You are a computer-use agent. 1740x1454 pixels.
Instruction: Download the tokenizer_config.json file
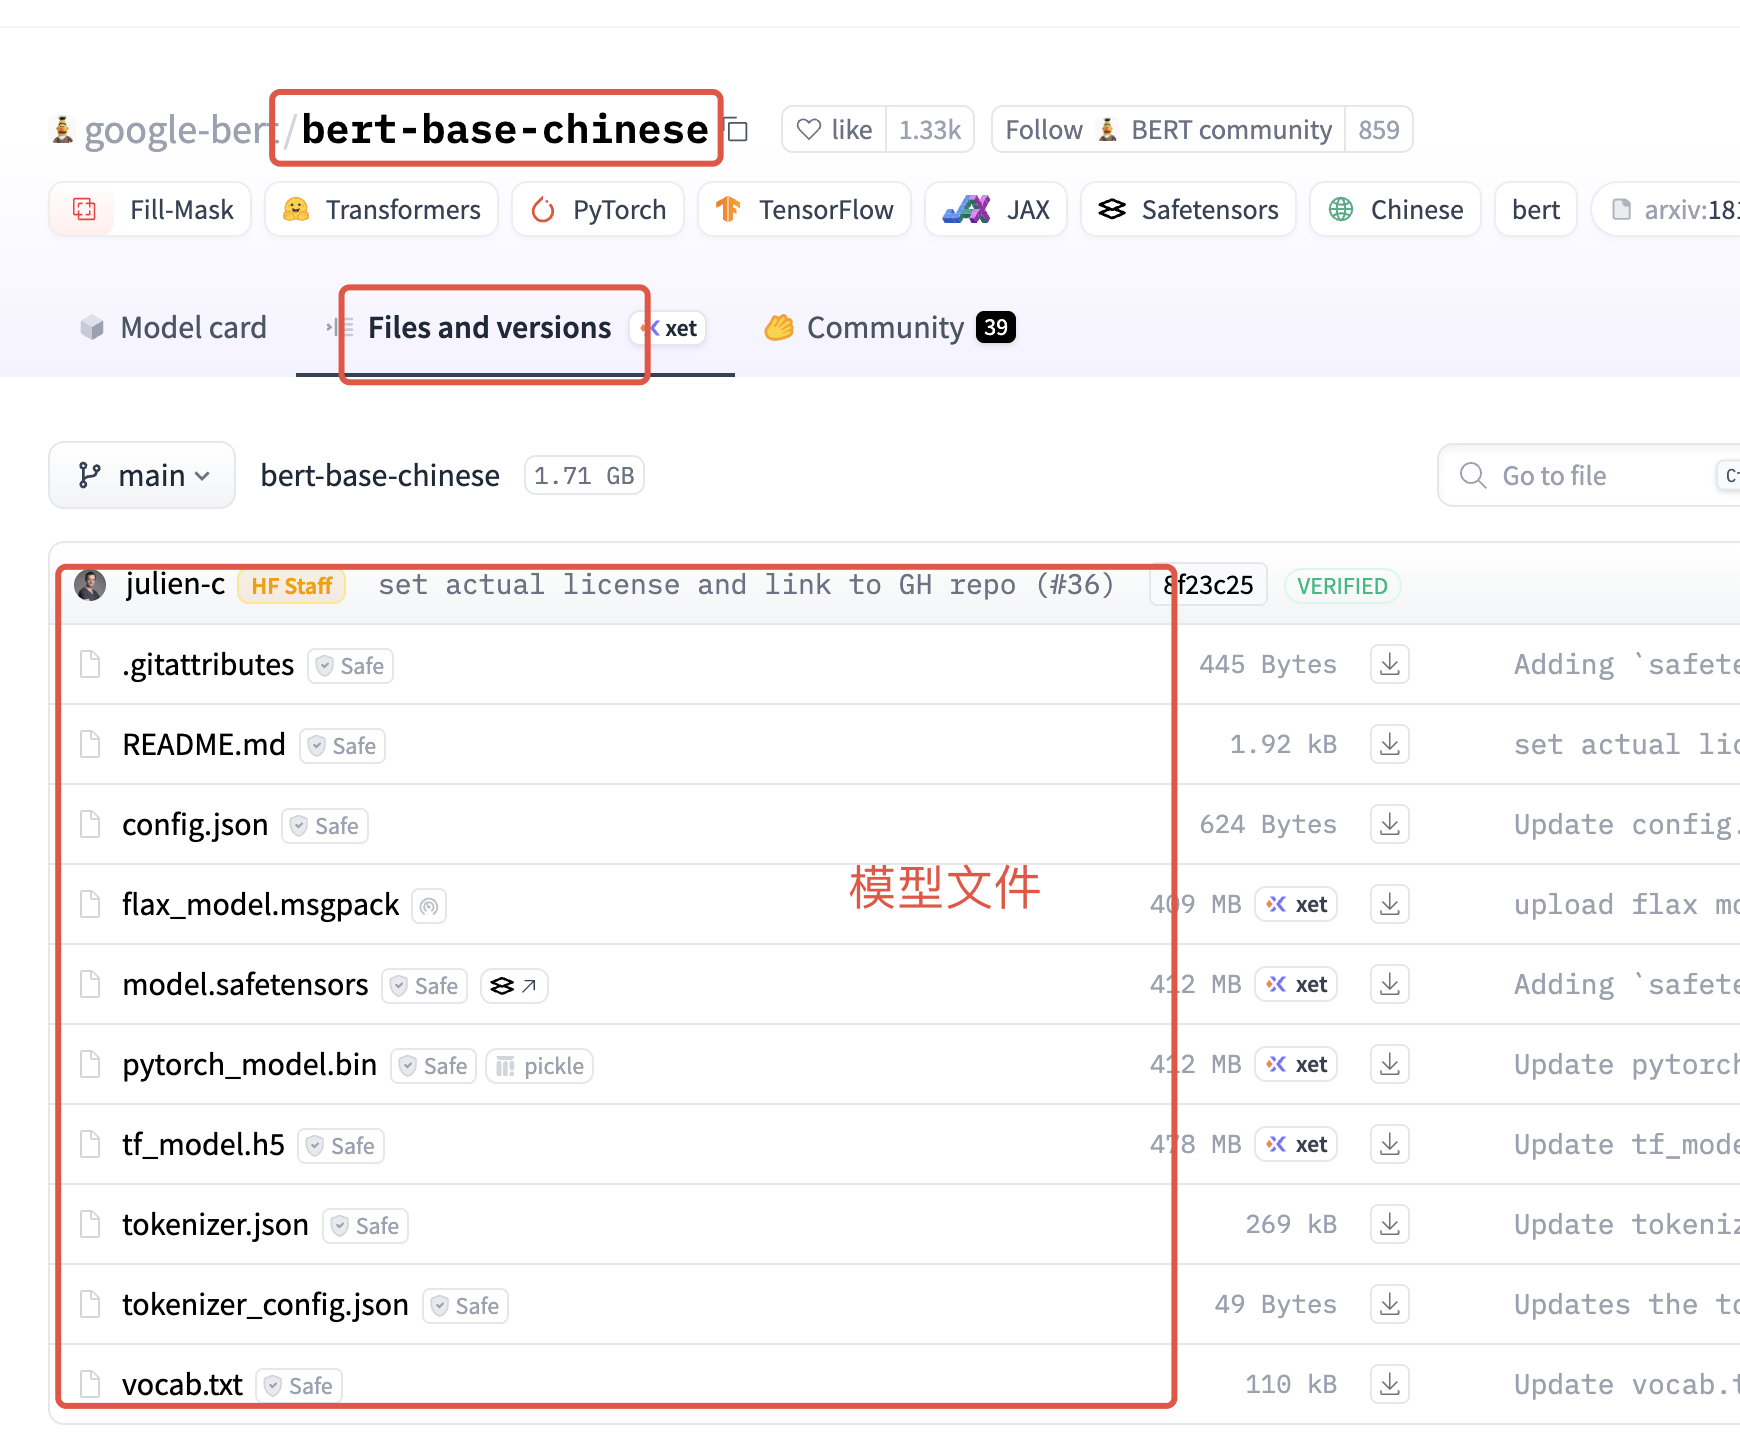1390,1305
